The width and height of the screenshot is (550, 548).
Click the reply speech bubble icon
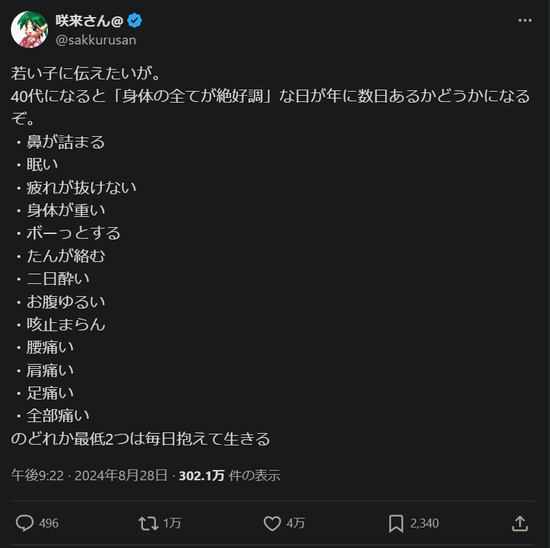tap(25, 523)
